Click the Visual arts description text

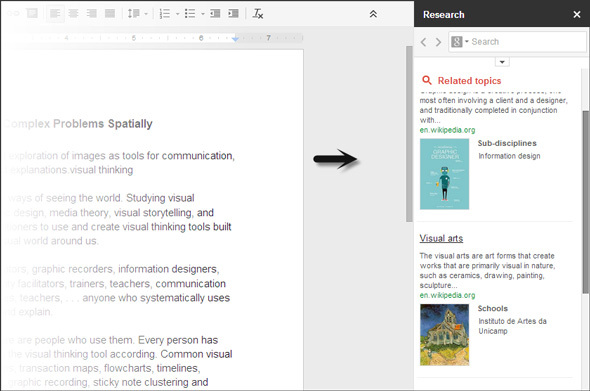point(487,270)
